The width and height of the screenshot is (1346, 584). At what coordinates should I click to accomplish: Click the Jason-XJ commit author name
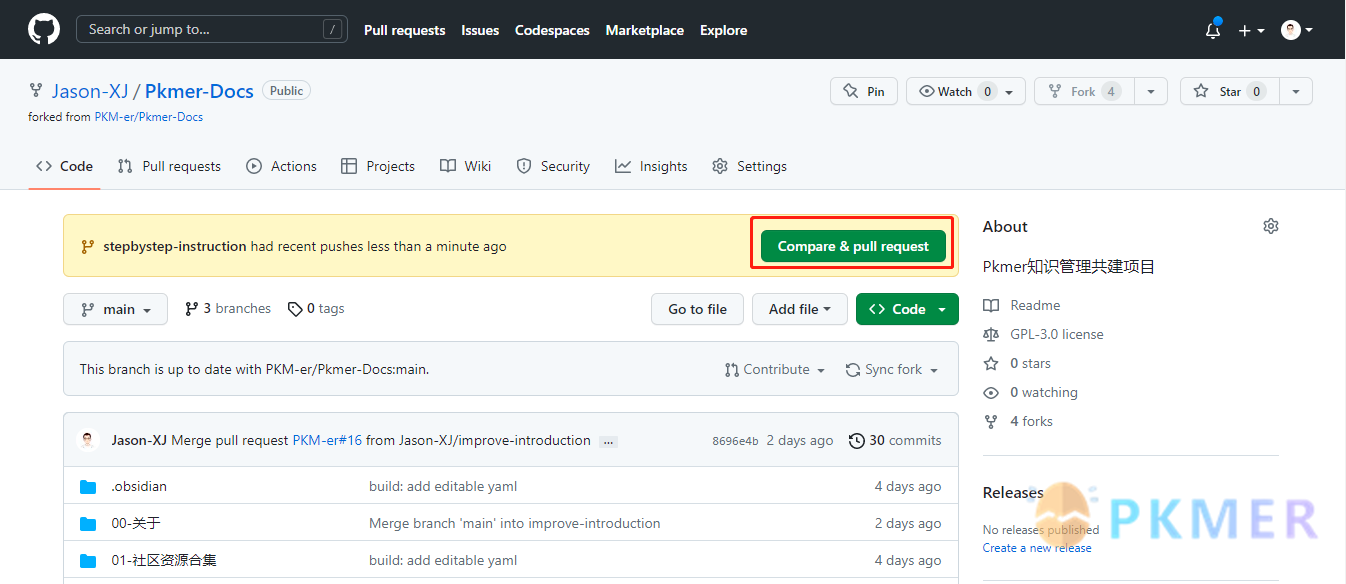click(x=139, y=440)
